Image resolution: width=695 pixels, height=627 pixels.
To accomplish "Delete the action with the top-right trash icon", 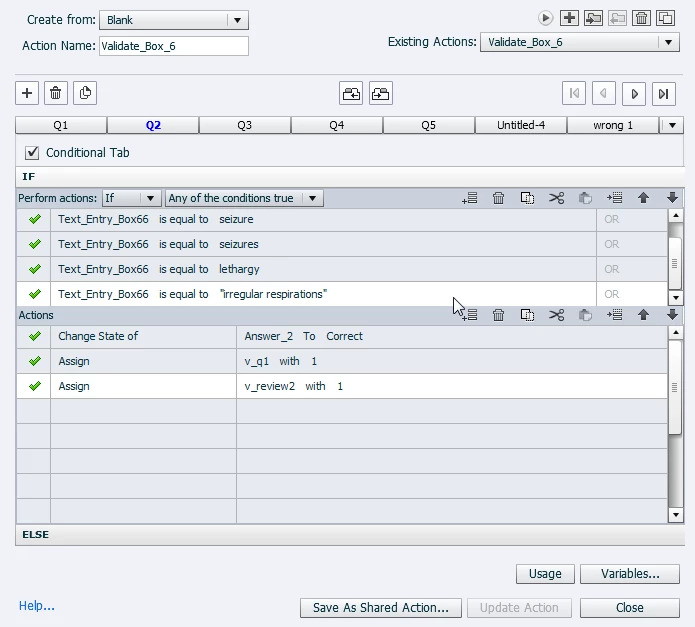I will (x=641, y=18).
